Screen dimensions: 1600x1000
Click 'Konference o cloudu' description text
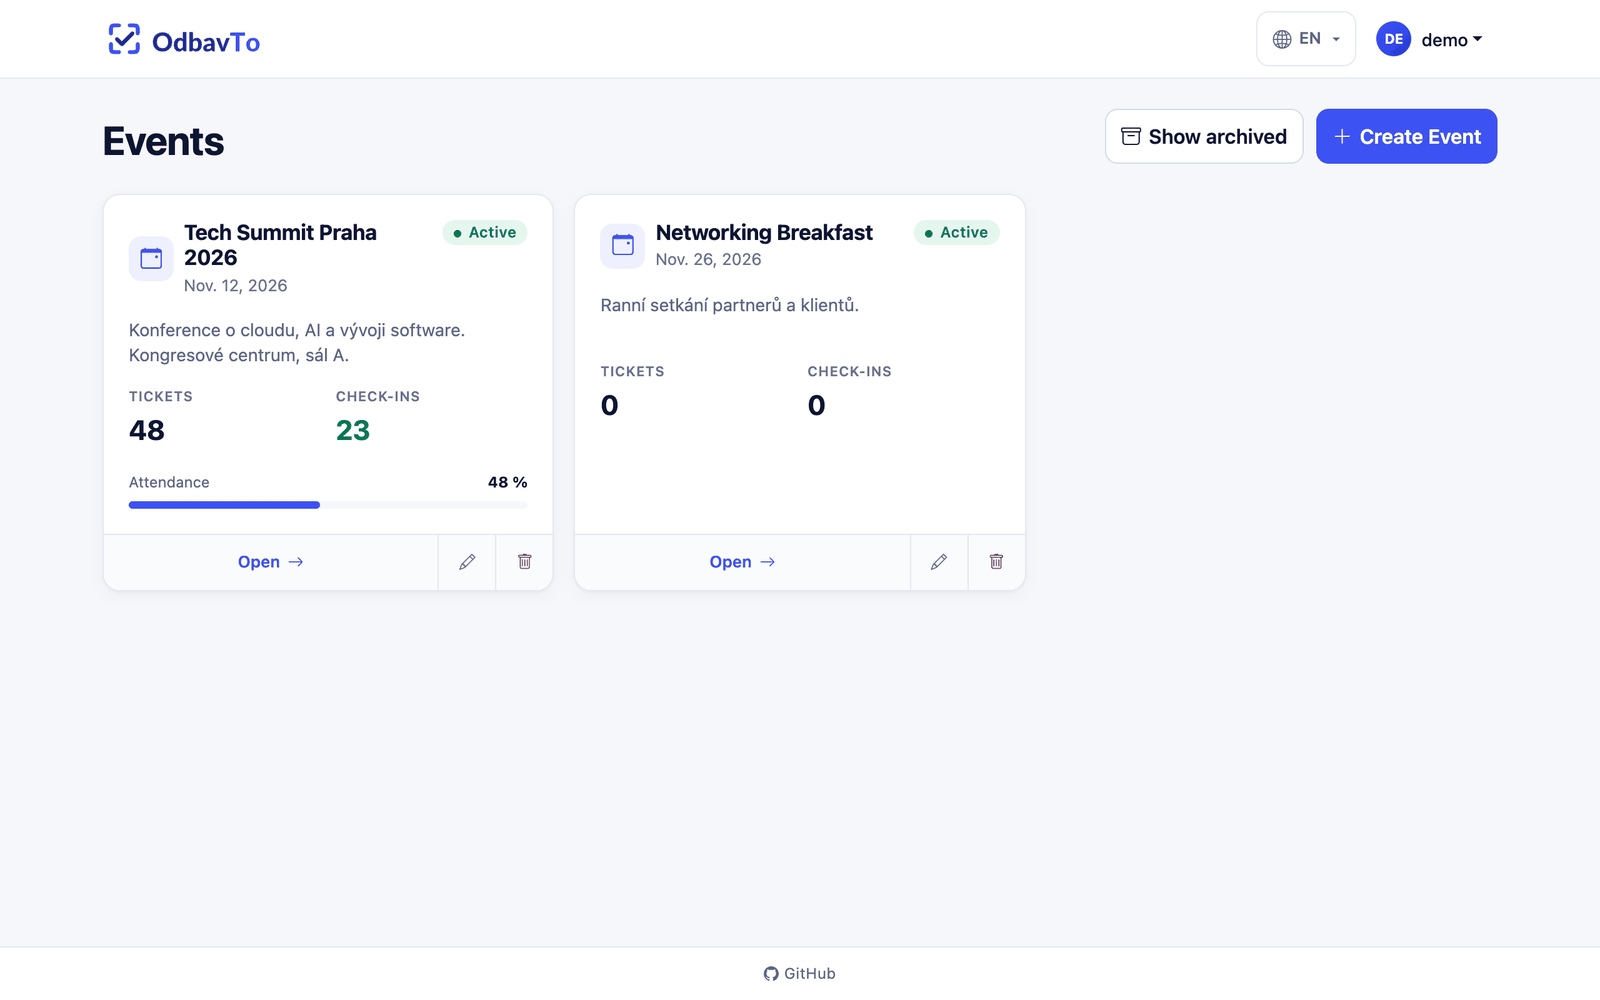click(297, 342)
